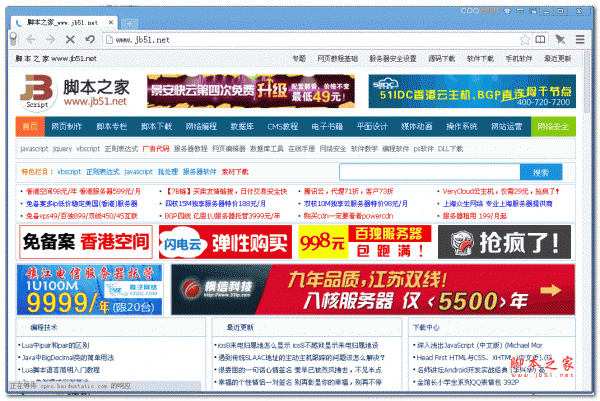
Task: Open the 媒体动画 navigation item
Action: [x=417, y=127]
